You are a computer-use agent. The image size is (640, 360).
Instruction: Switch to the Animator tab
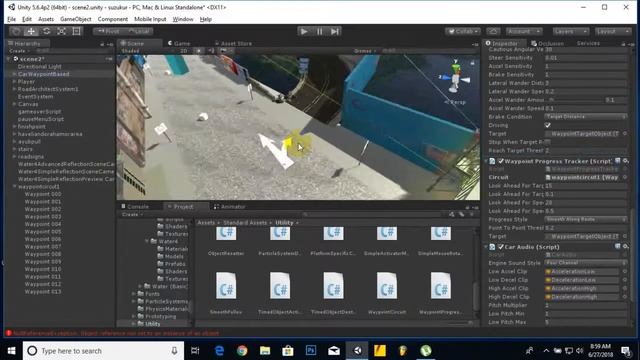230,207
